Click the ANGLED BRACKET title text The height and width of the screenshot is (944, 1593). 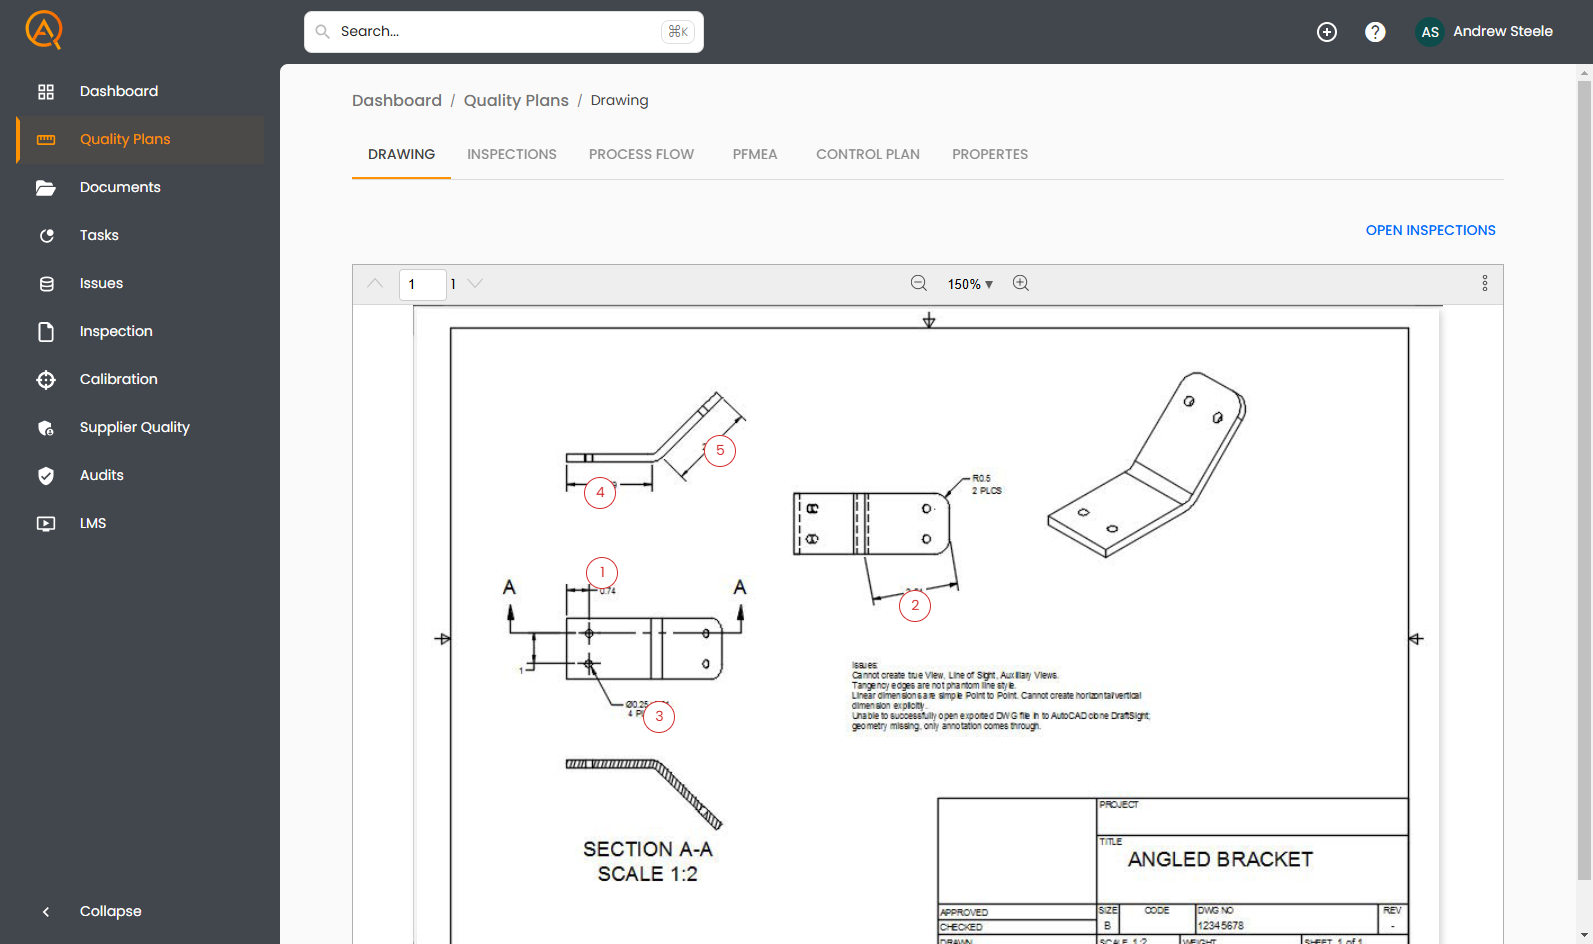(x=1220, y=860)
